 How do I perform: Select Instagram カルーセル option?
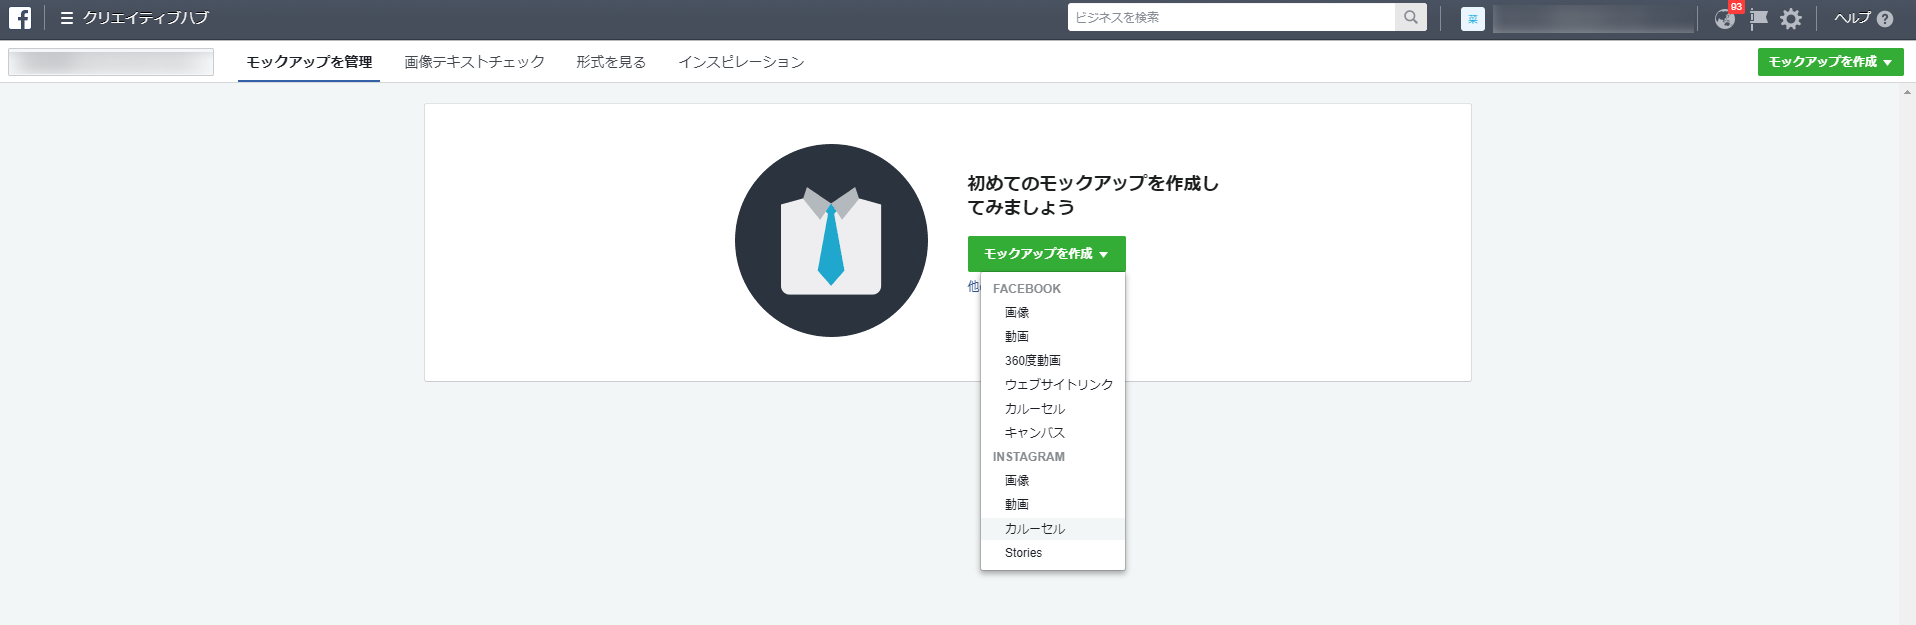click(1053, 529)
